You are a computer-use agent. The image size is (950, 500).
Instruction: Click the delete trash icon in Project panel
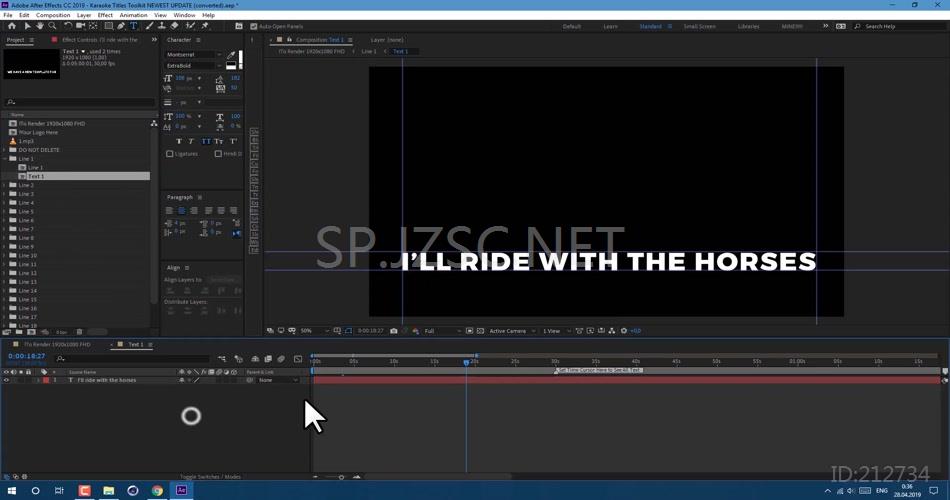pos(79,332)
